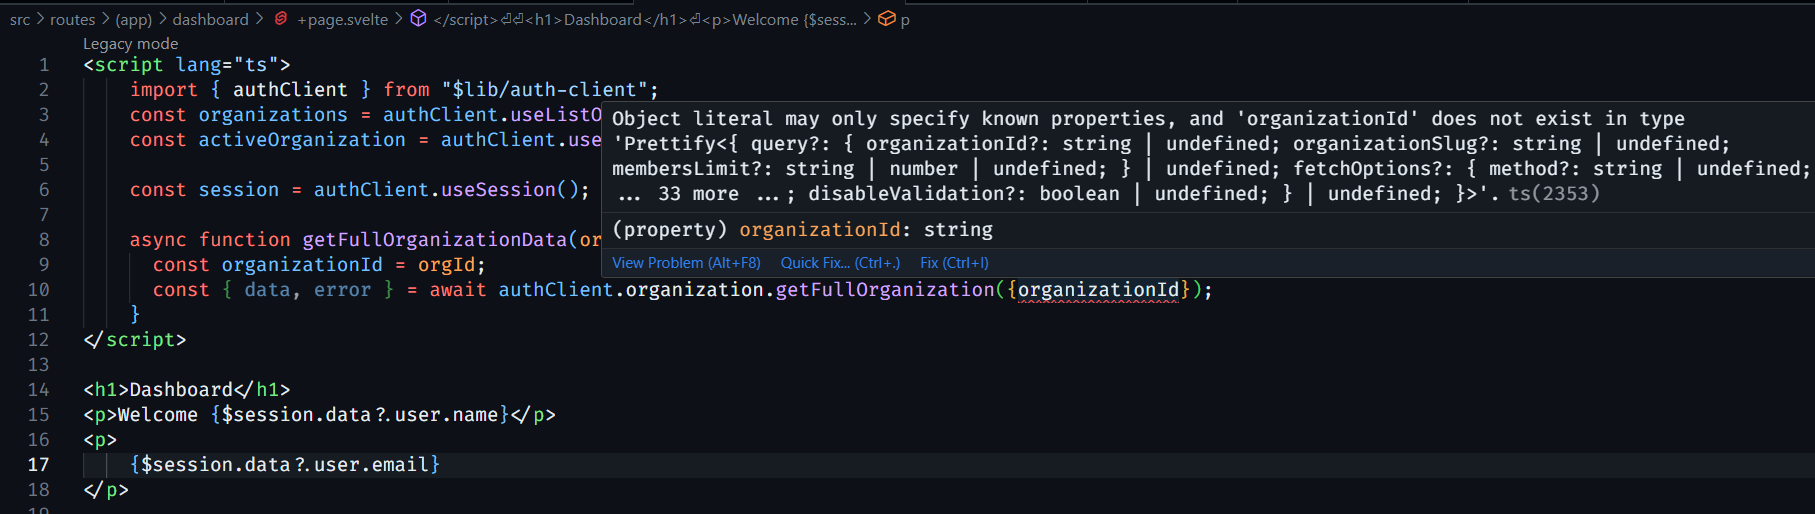Click 'getFullOrganizationData' function name
1815x514 pixels.
click(435, 240)
